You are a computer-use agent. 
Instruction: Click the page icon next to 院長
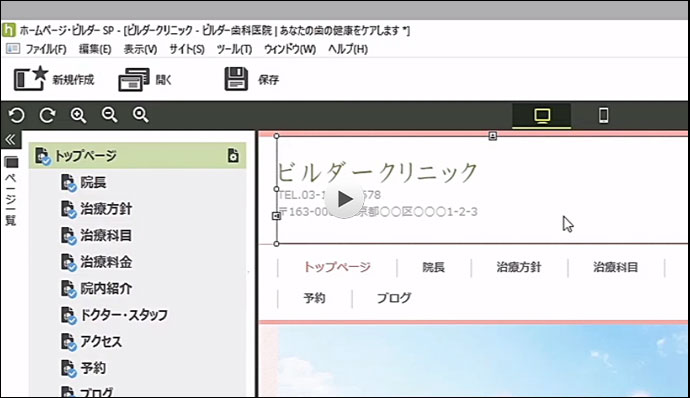(x=68, y=183)
